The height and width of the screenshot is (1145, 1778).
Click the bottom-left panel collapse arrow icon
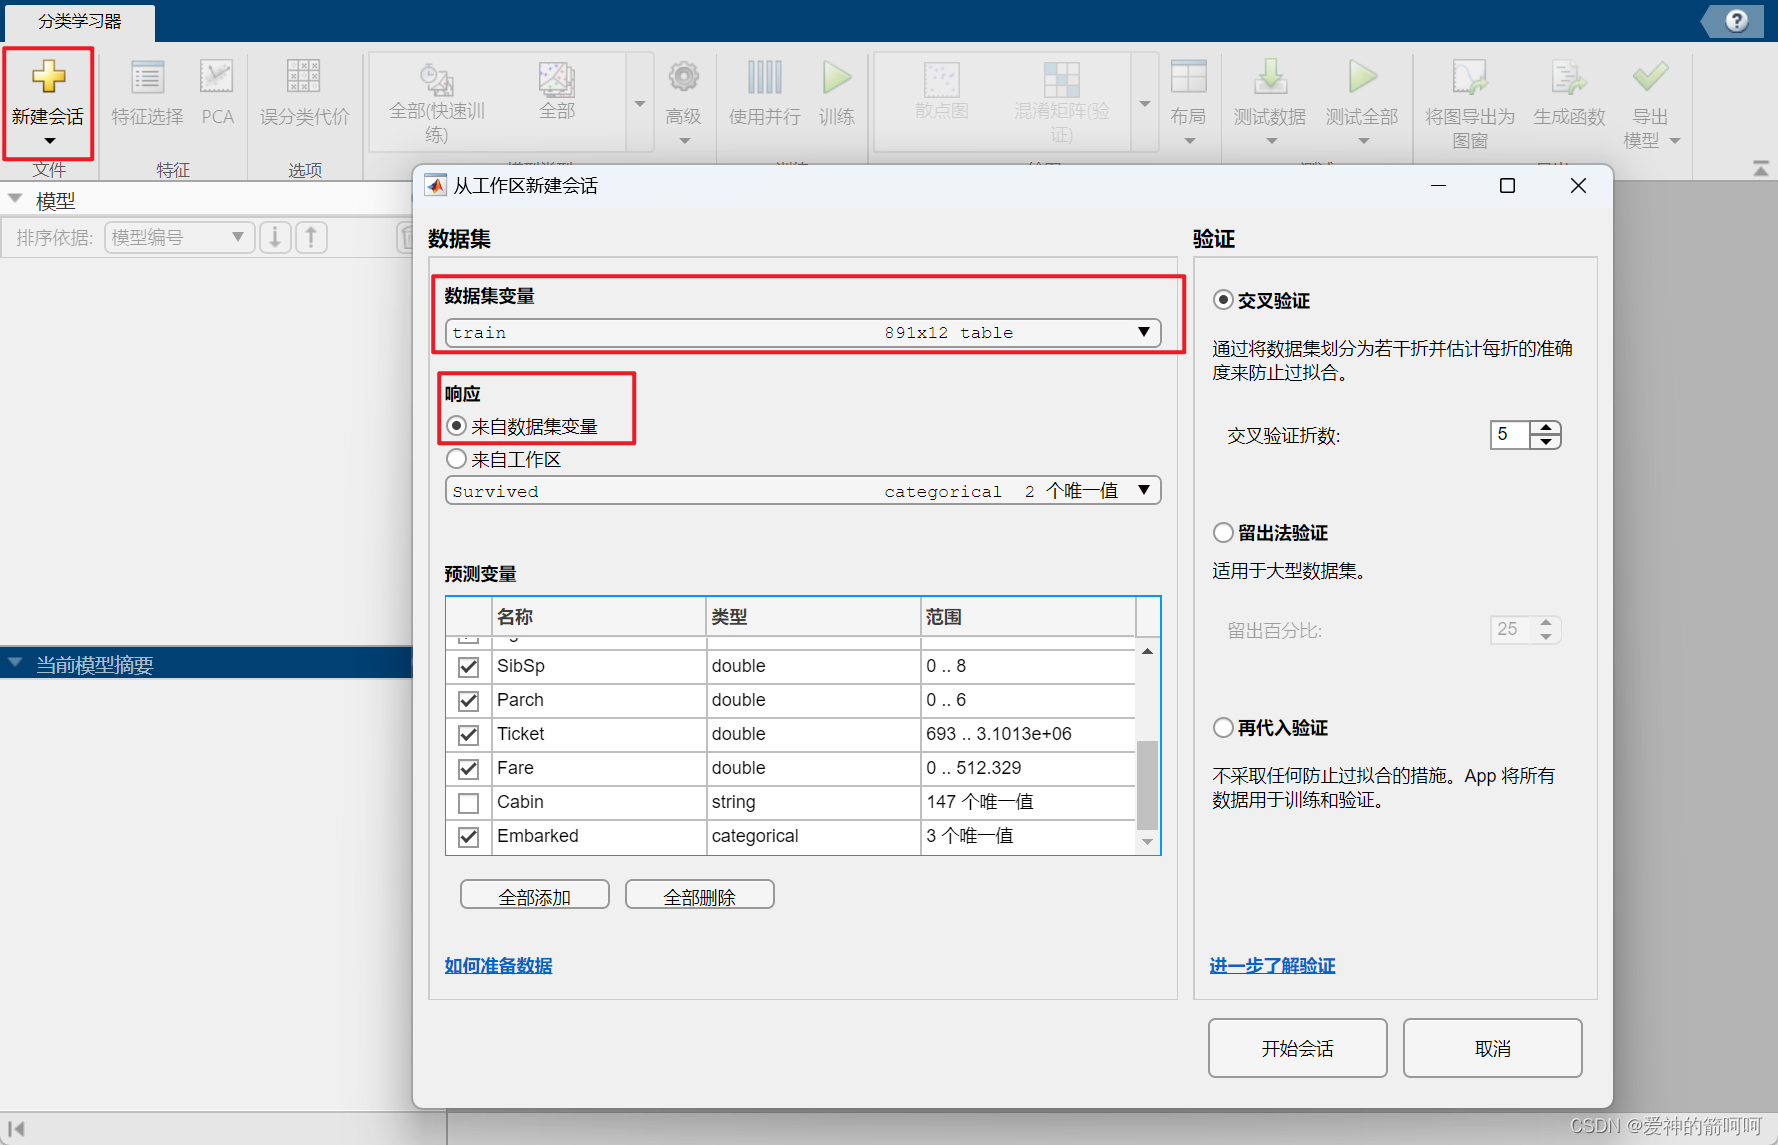(16, 1129)
